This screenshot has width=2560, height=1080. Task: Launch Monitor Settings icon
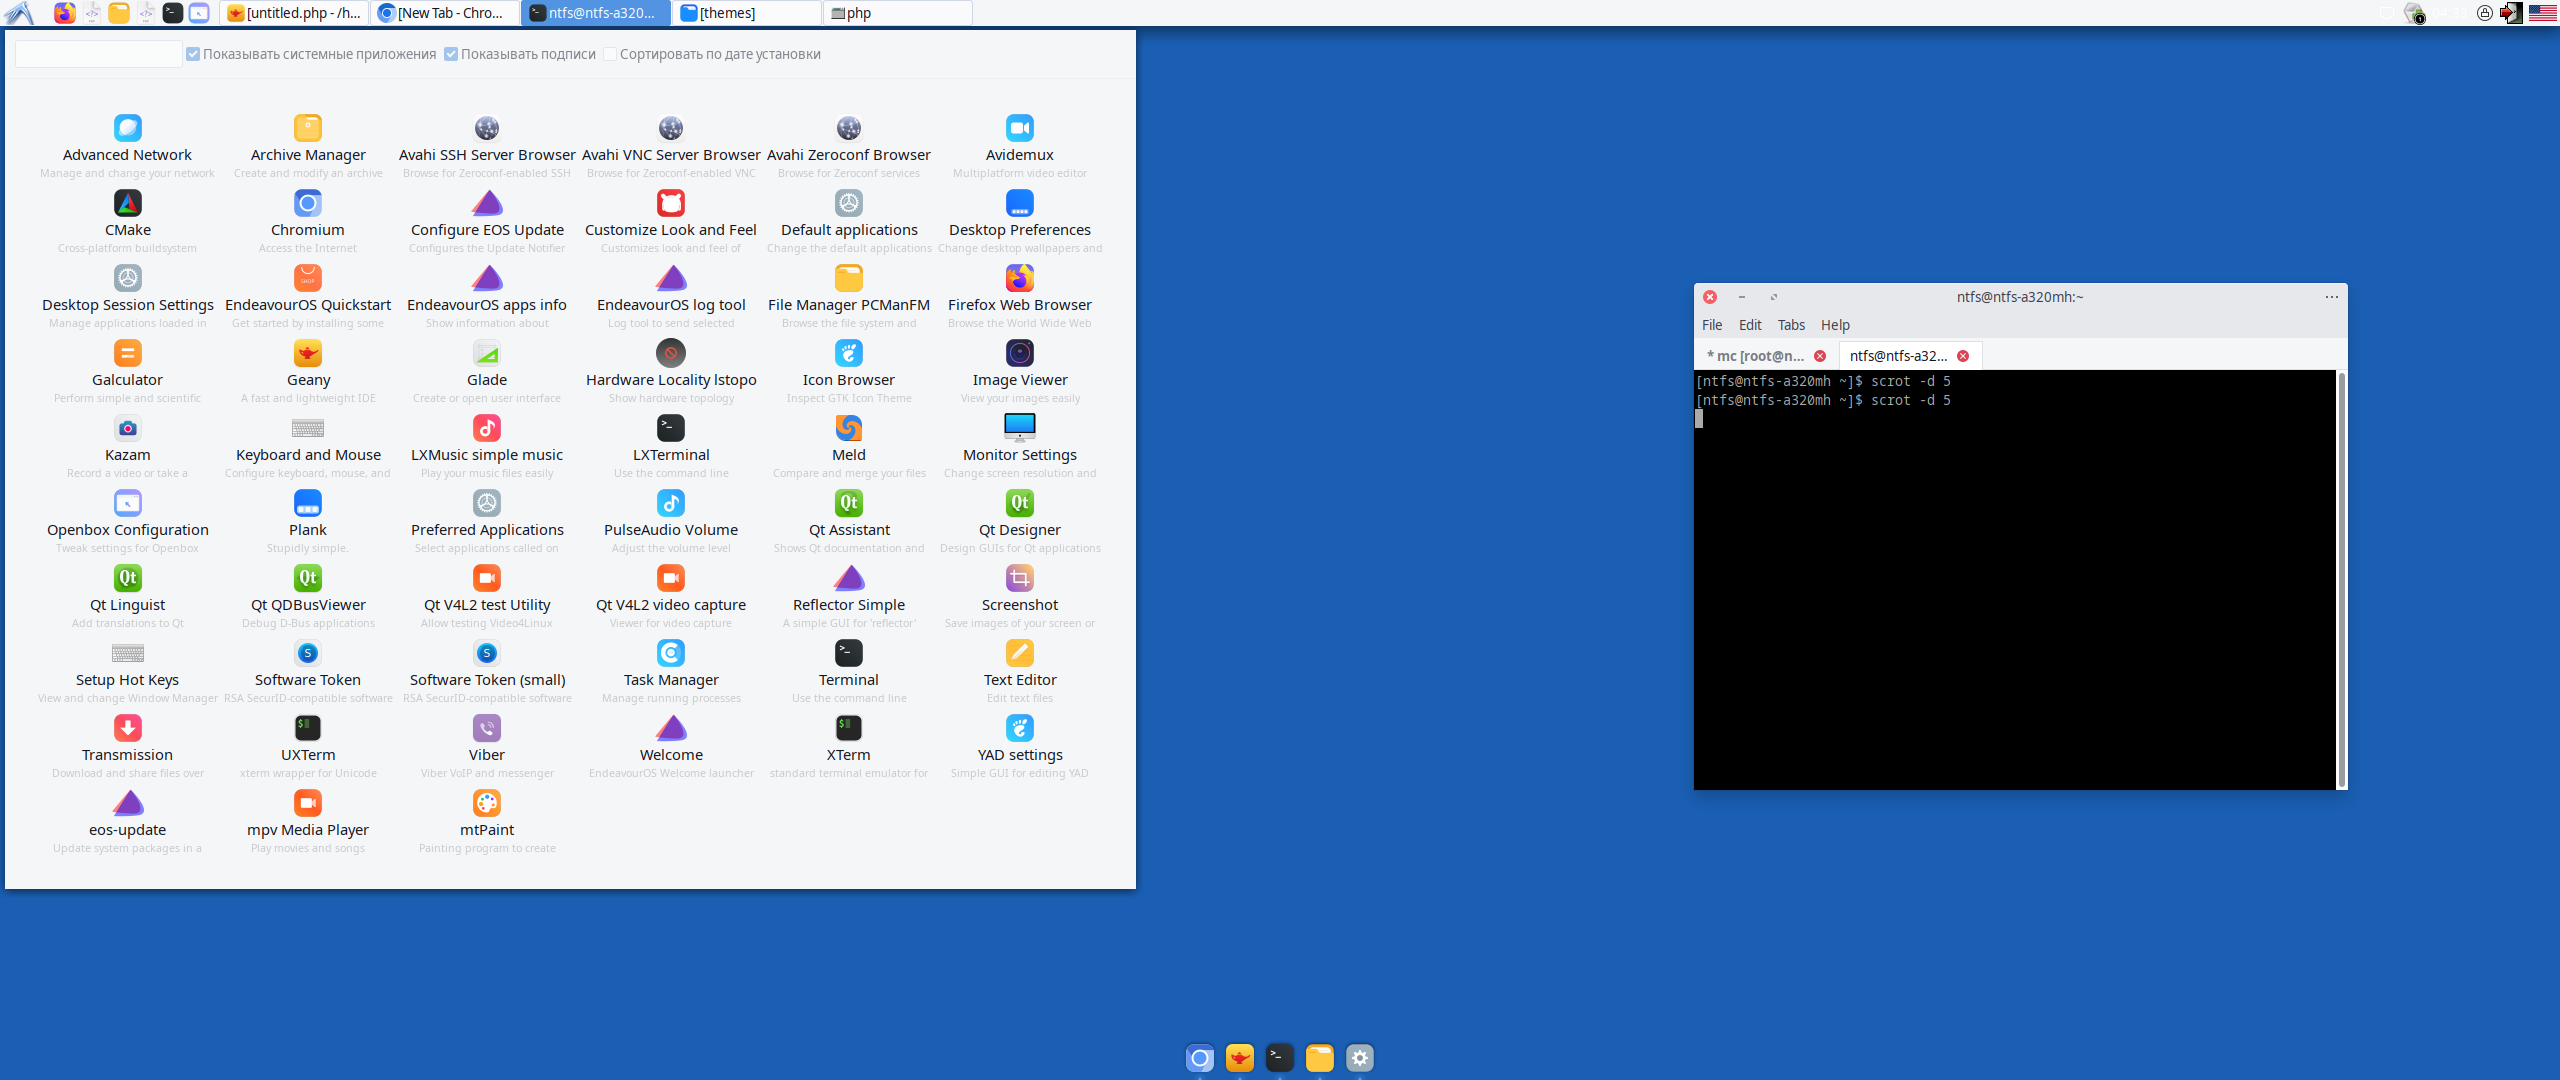point(1019,428)
